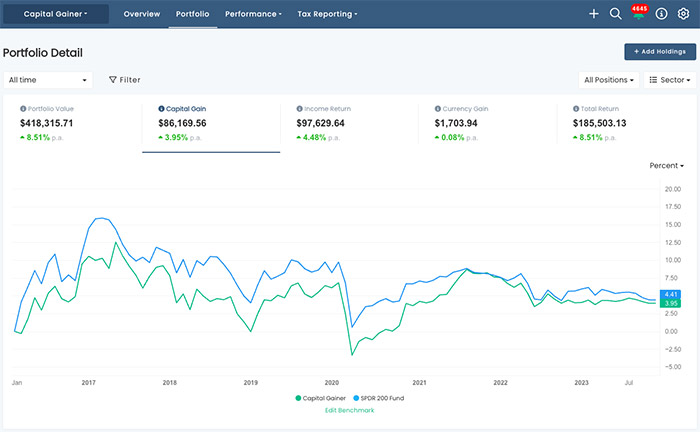Click the Edit Benchmark link
Screen dimensions: 700x432
point(350,410)
